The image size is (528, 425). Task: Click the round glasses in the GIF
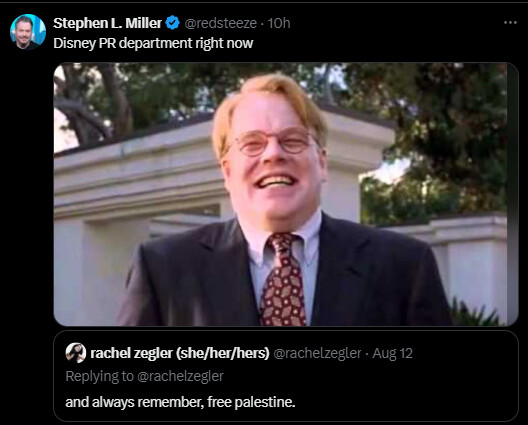click(274, 143)
